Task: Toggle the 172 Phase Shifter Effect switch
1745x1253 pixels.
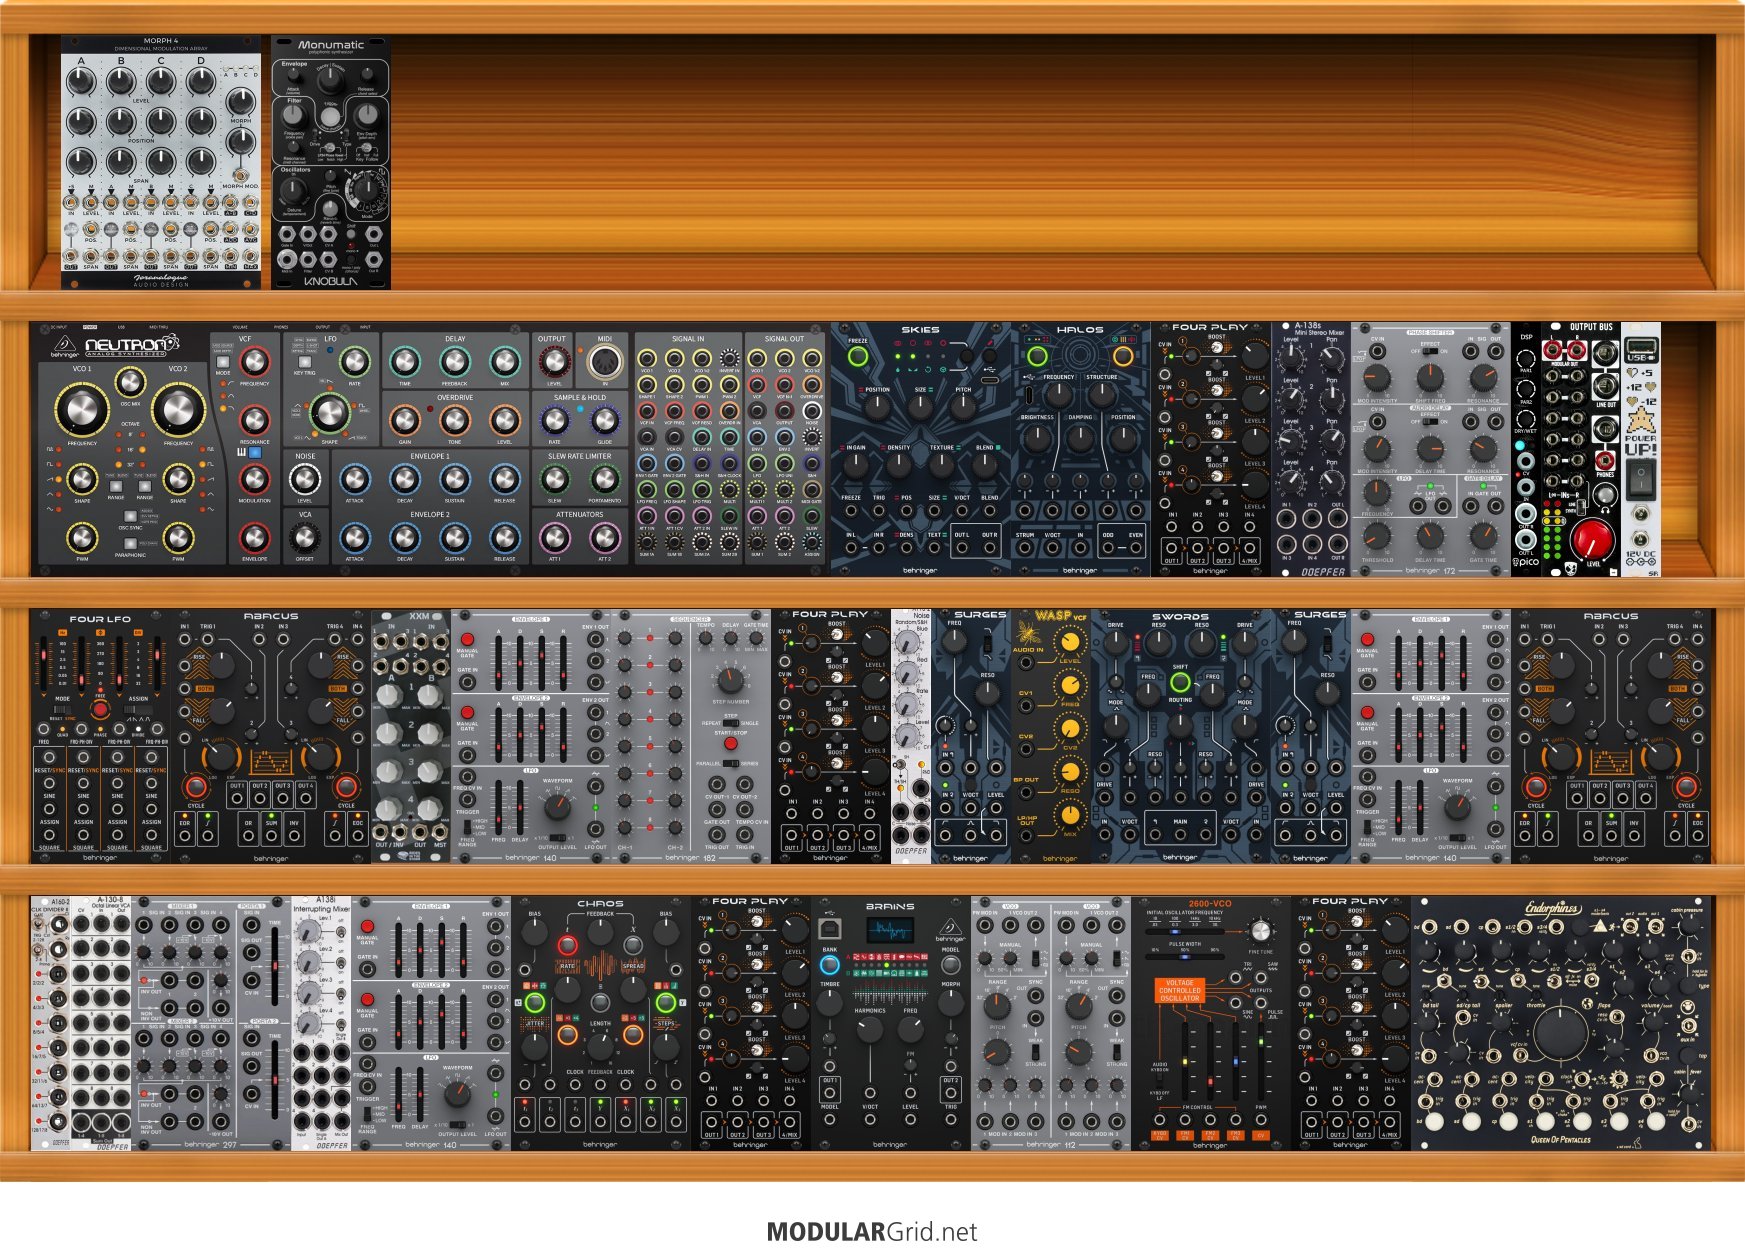Action: [1431, 352]
